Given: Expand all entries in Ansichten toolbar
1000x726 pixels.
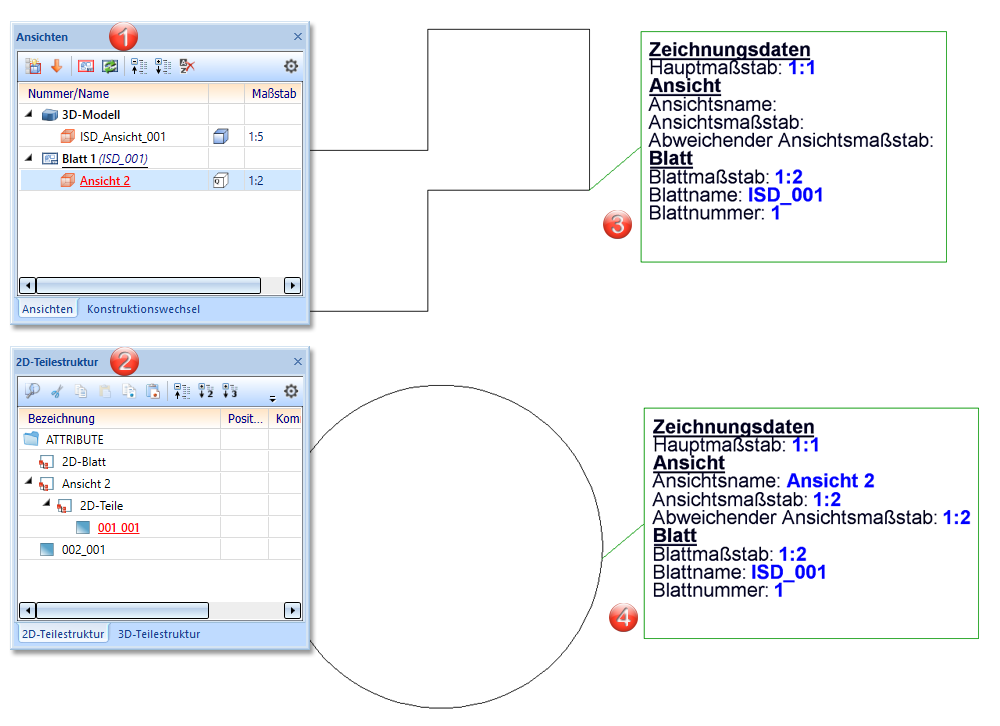Looking at the screenshot, I should pos(163,66).
